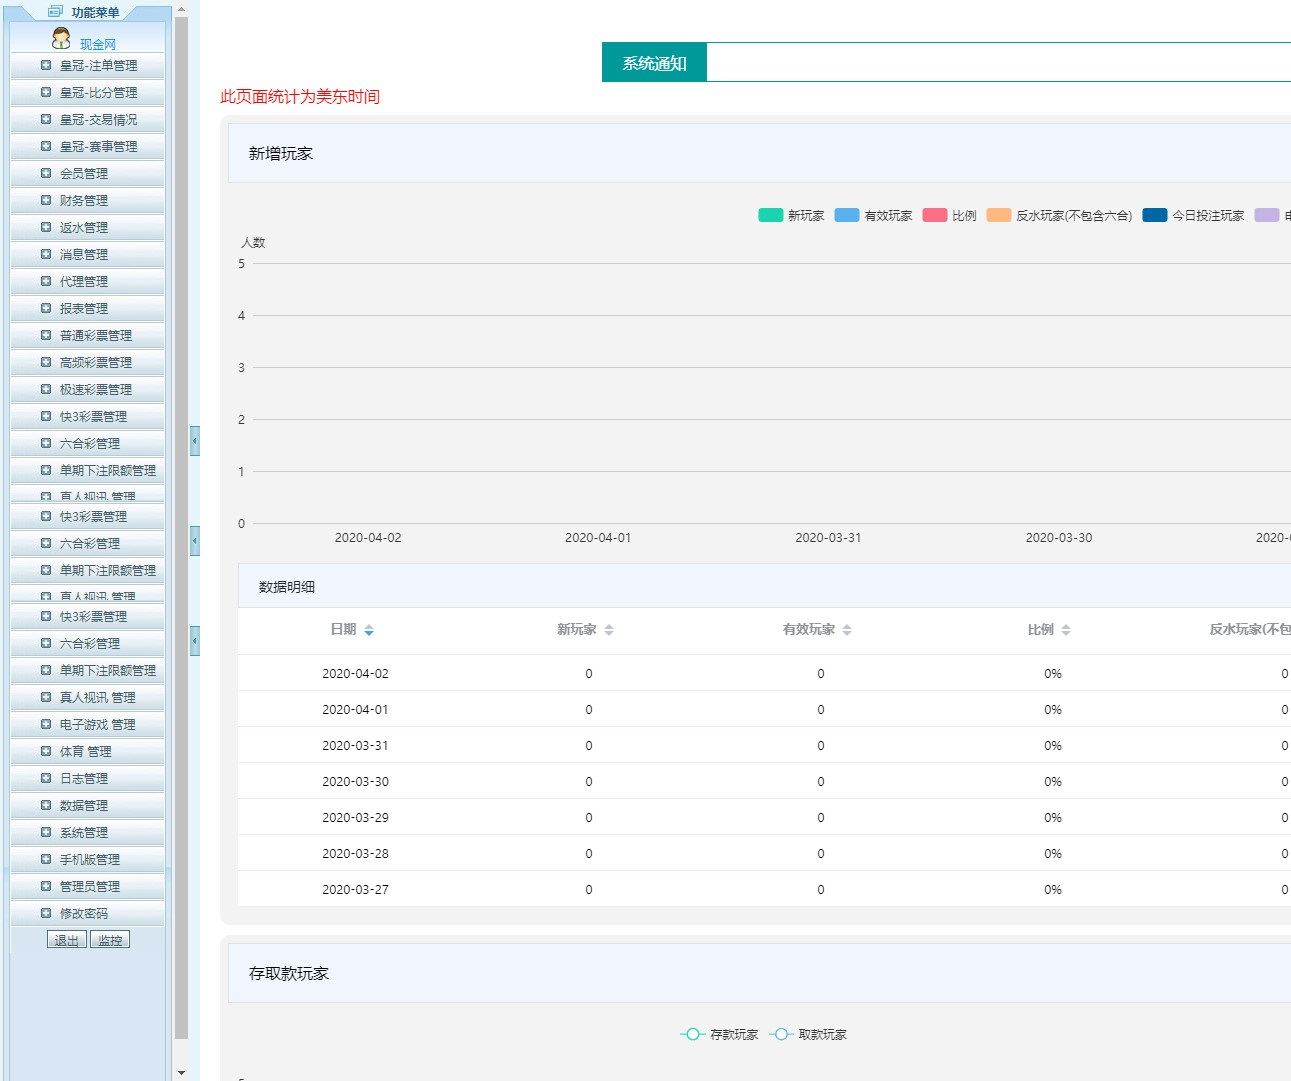Click the plus icon beside 会员管理
This screenshot has width=1291, height=1081.
(x=46, y=173)
